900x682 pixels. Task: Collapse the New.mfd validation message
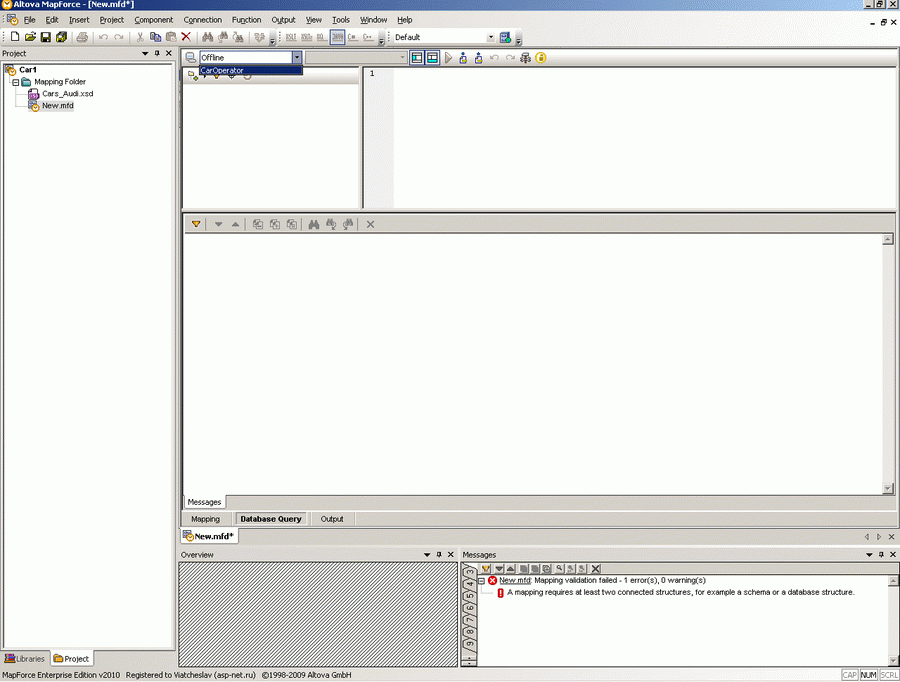[x=482, y=581]
